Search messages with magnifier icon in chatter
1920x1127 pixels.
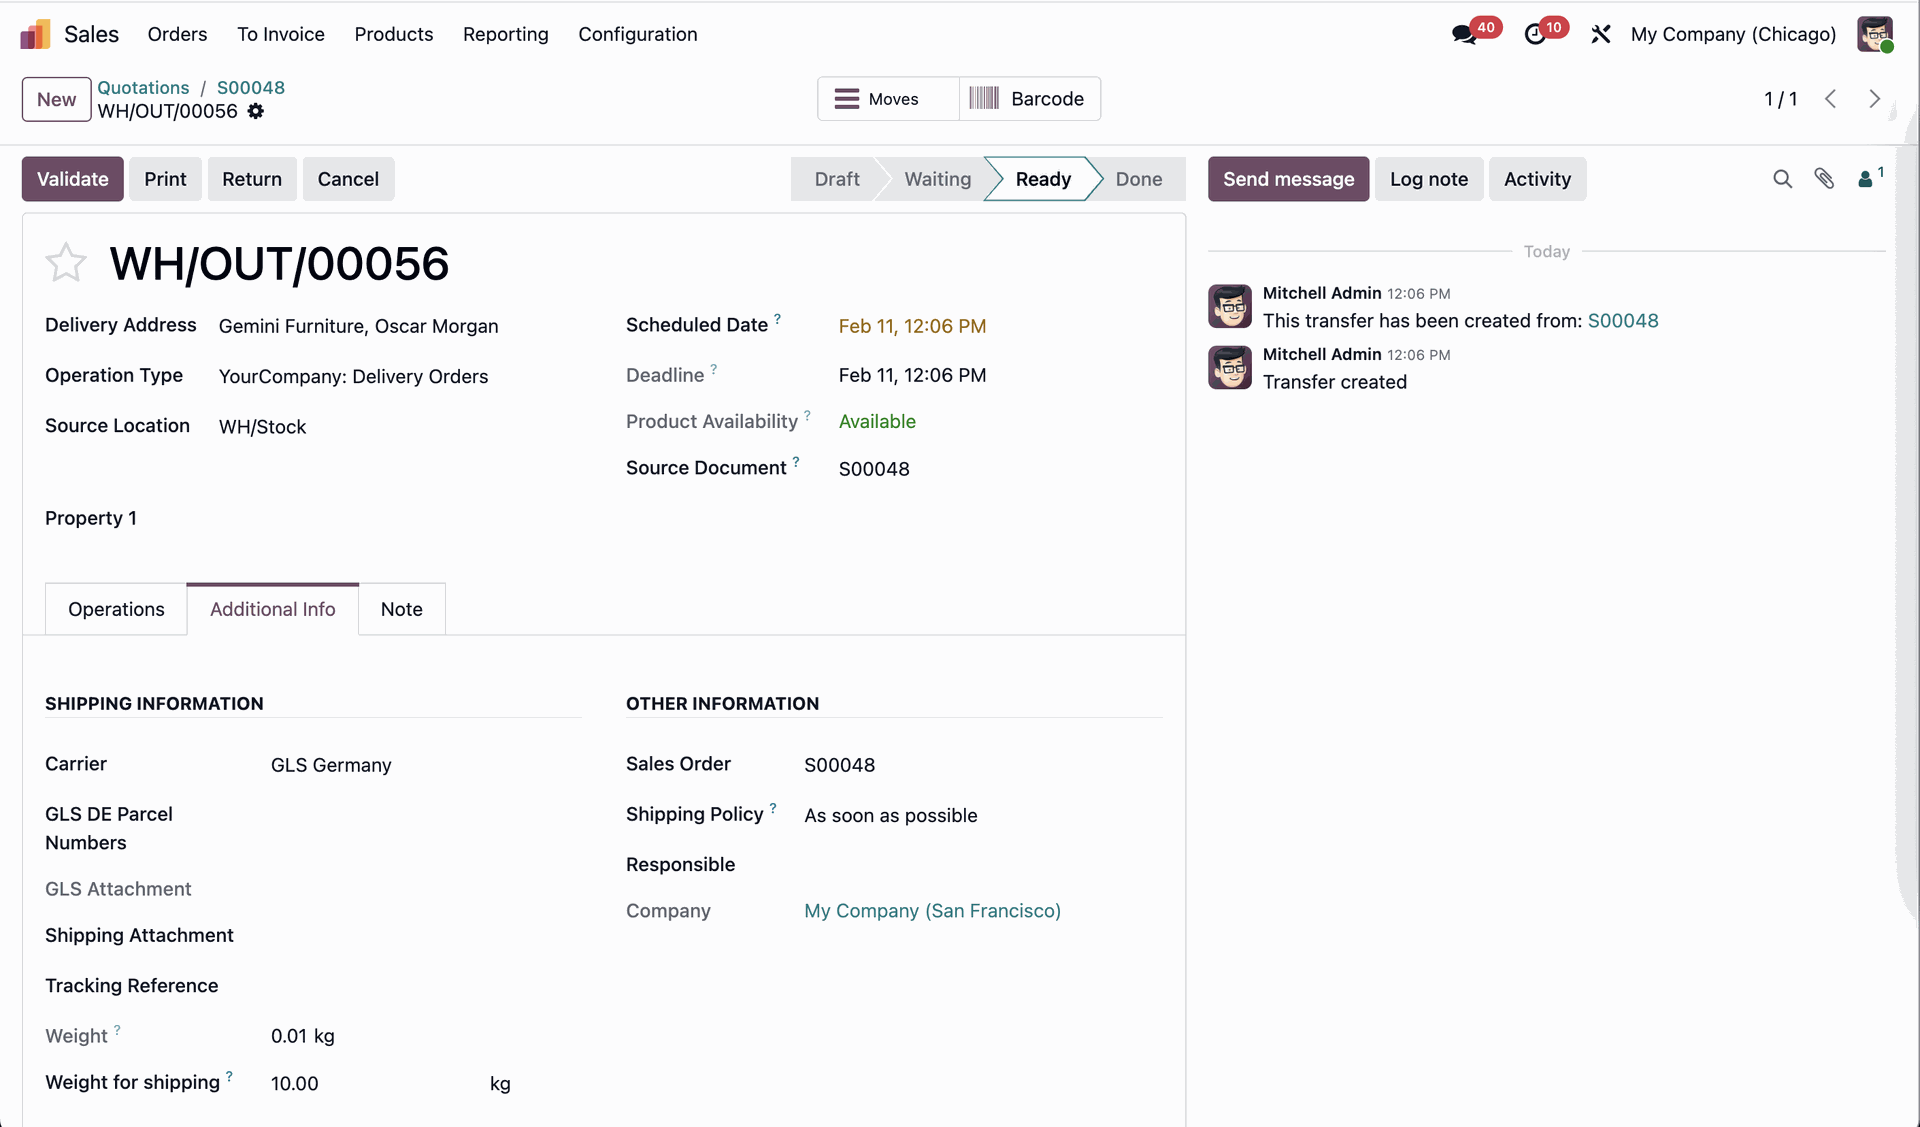pos(1782,179)
